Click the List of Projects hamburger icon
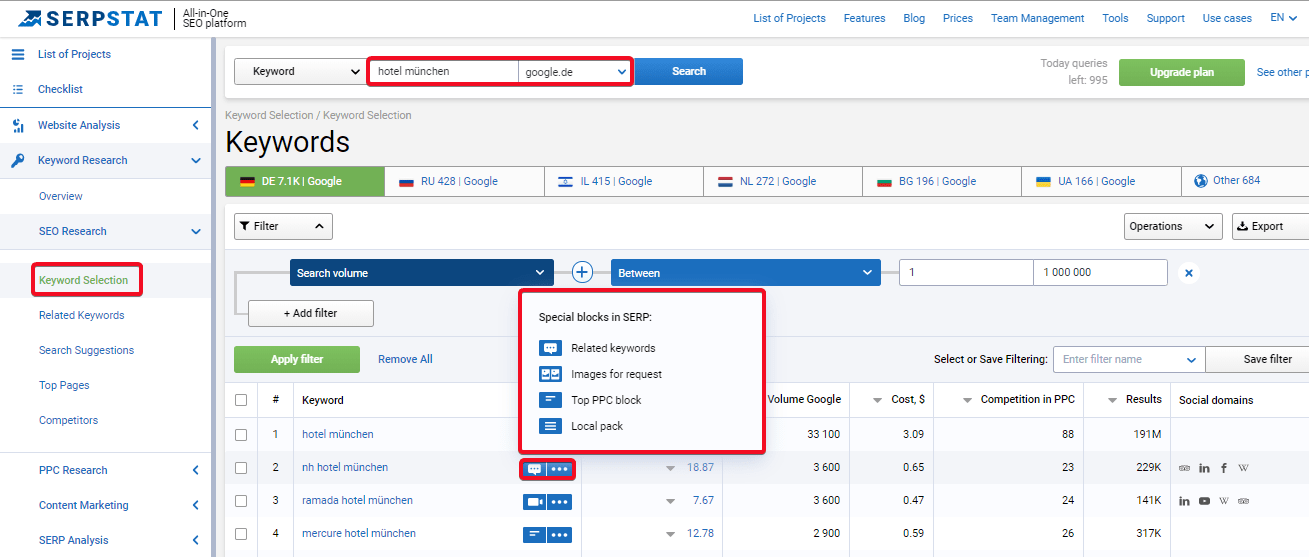Viewport: 1309px width, 557px height. click(x=18, y=54)
